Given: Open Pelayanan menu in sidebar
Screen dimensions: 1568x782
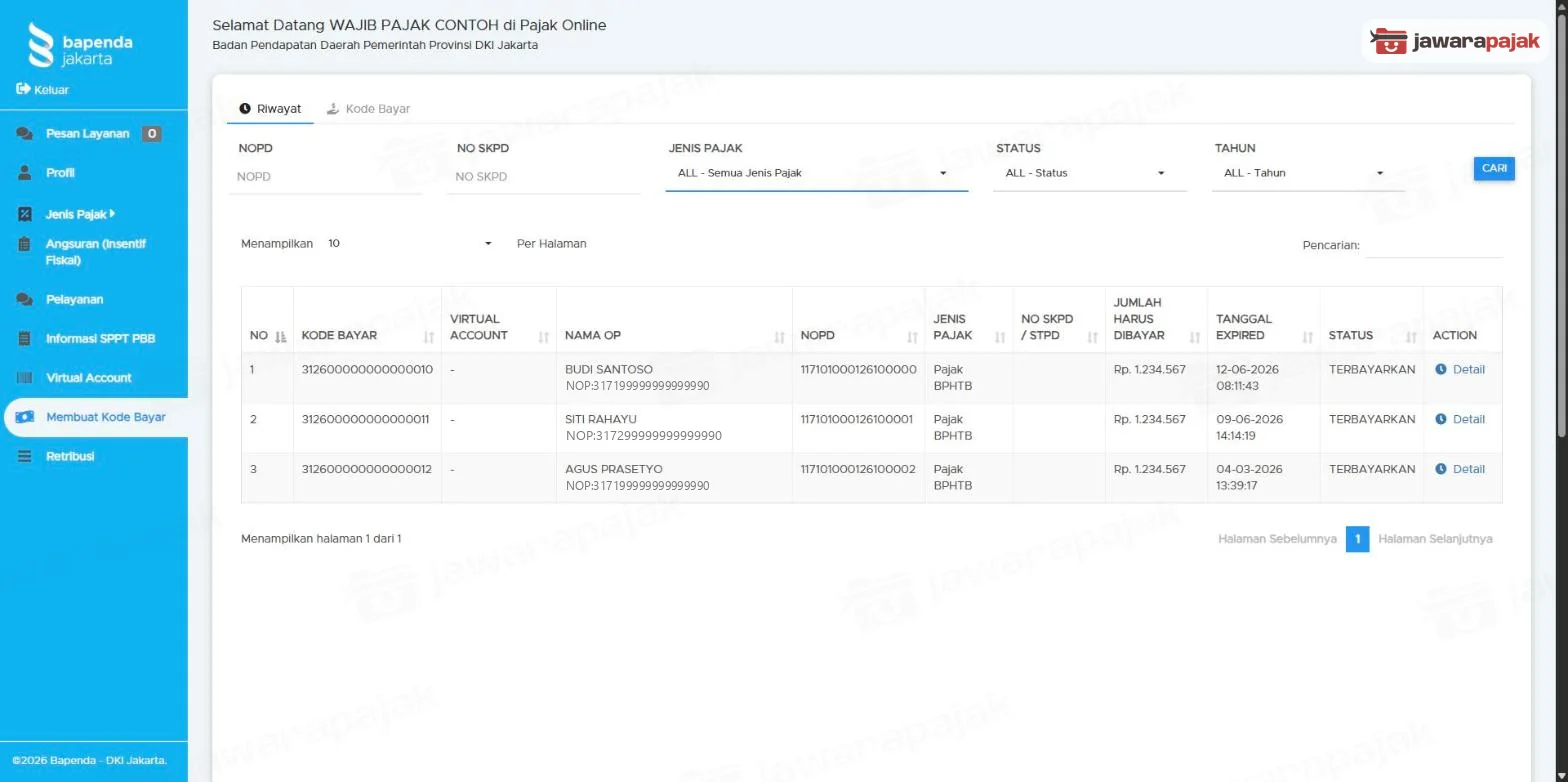Looking at the screenshot, I should [x=74, y=299].
